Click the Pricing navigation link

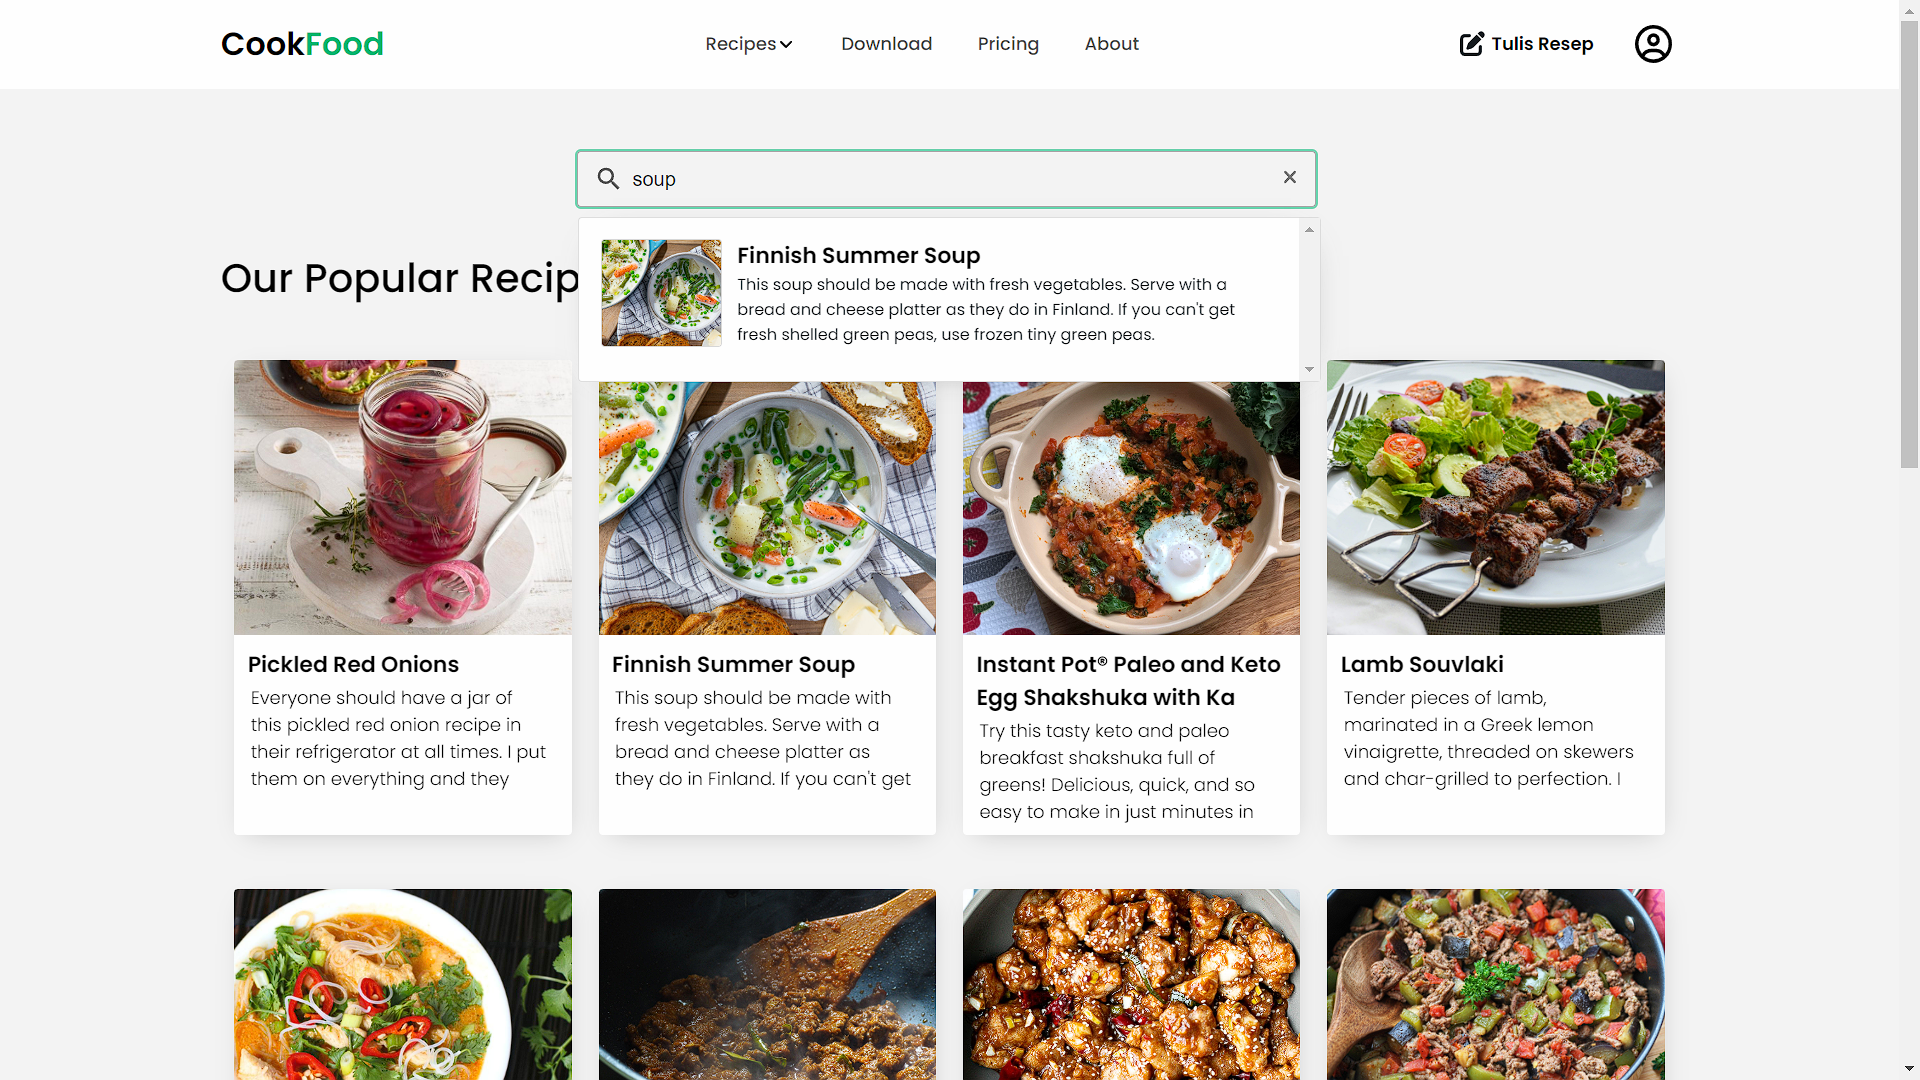coord(1007,44)
